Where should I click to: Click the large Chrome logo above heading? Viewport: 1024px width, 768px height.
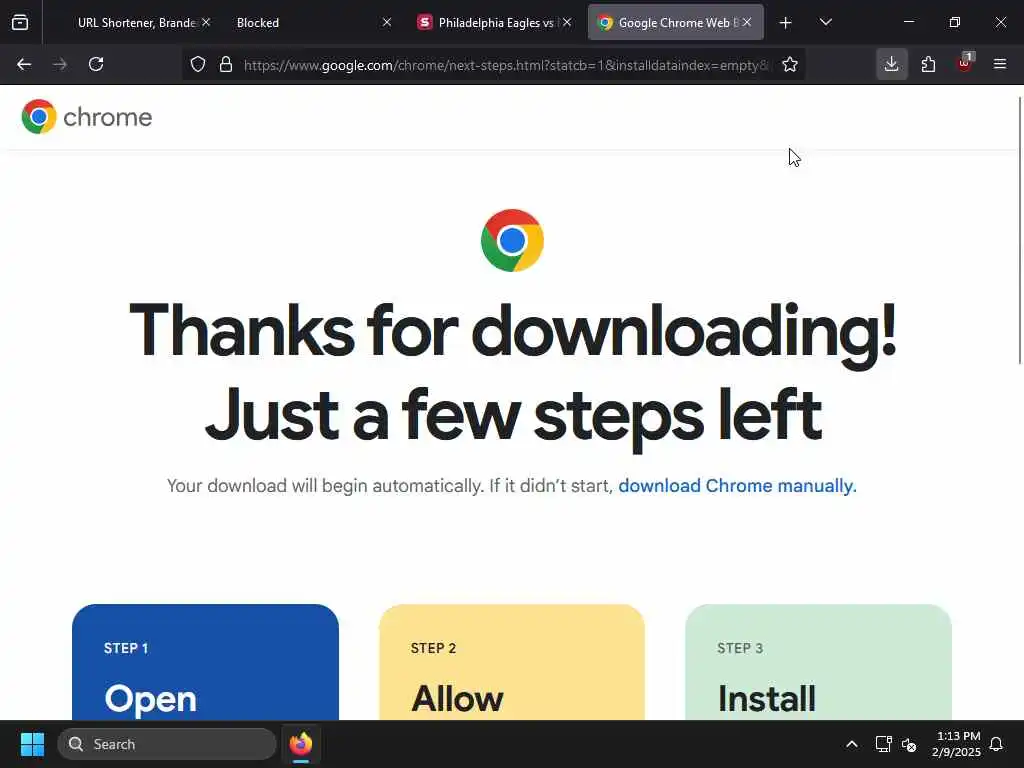512,240
